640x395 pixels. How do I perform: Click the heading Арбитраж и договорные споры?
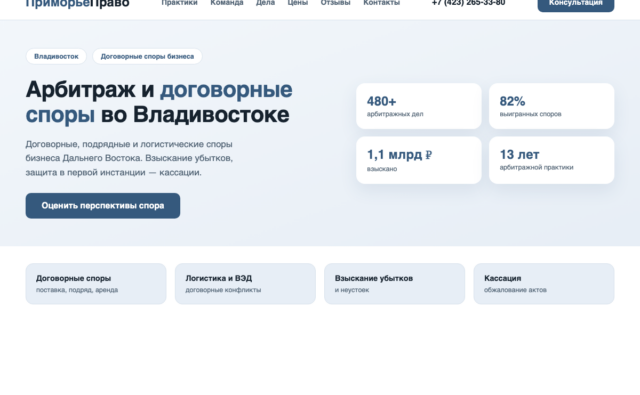pyautogui.click(x=159, y=102)
